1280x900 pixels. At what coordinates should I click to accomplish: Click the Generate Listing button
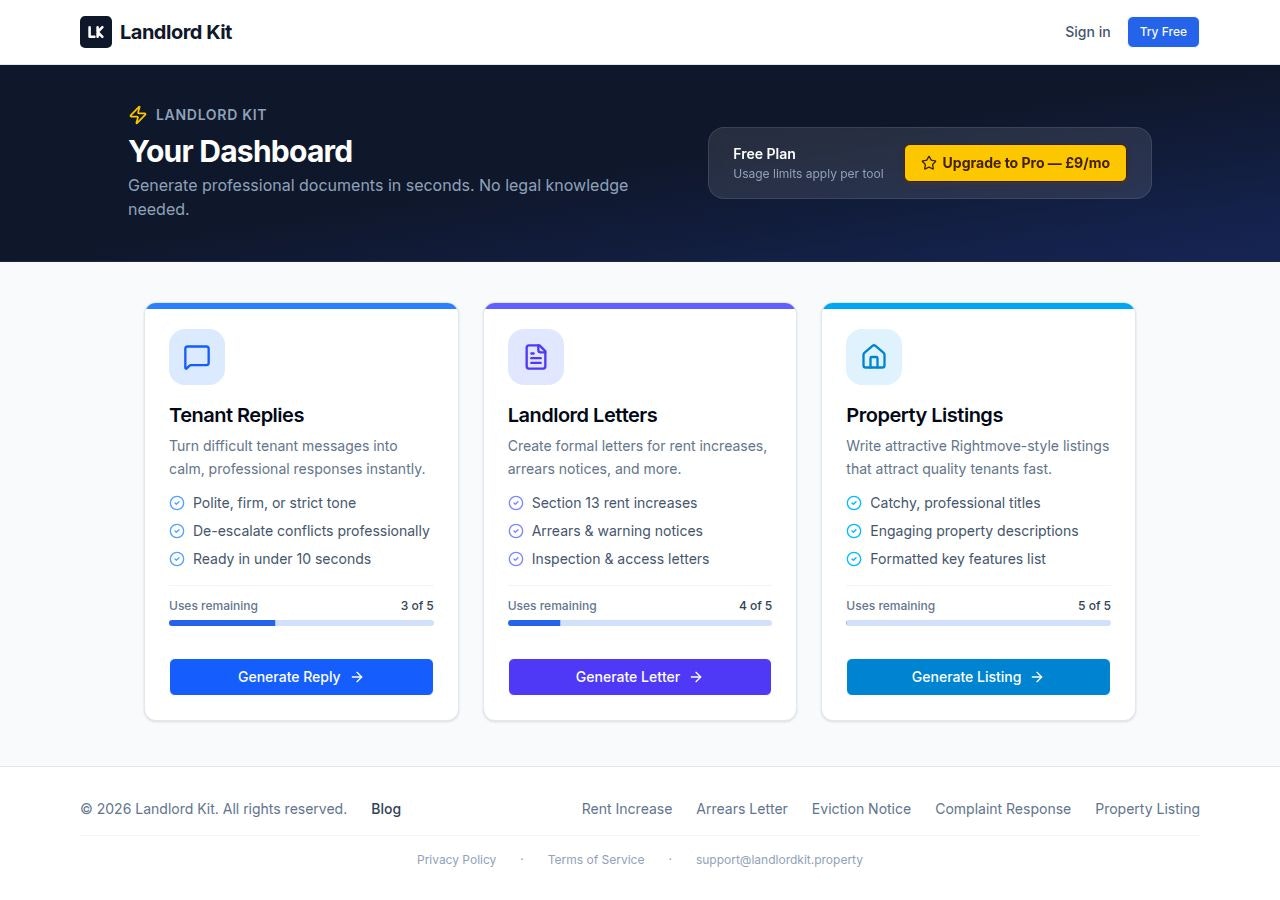(978, 677)
